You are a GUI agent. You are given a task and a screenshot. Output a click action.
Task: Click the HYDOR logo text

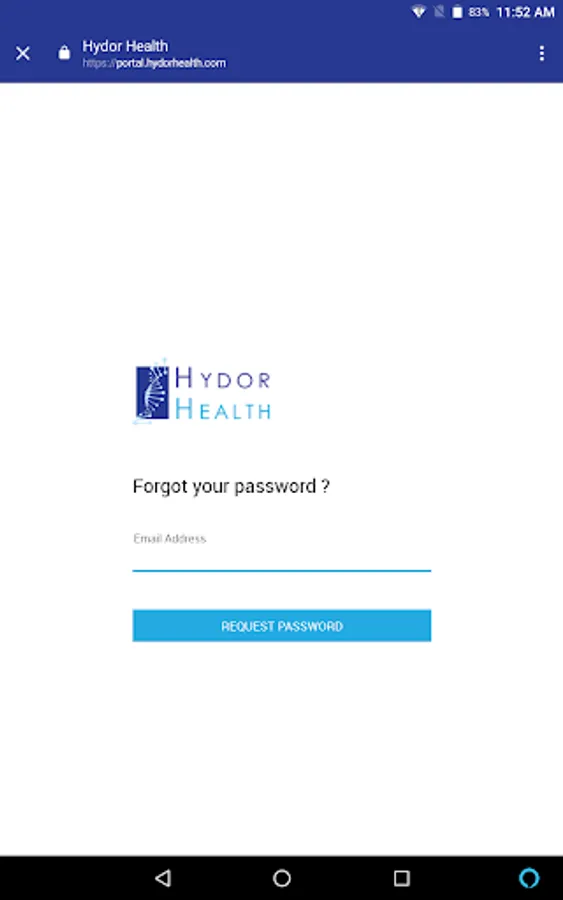click(223, 379)
